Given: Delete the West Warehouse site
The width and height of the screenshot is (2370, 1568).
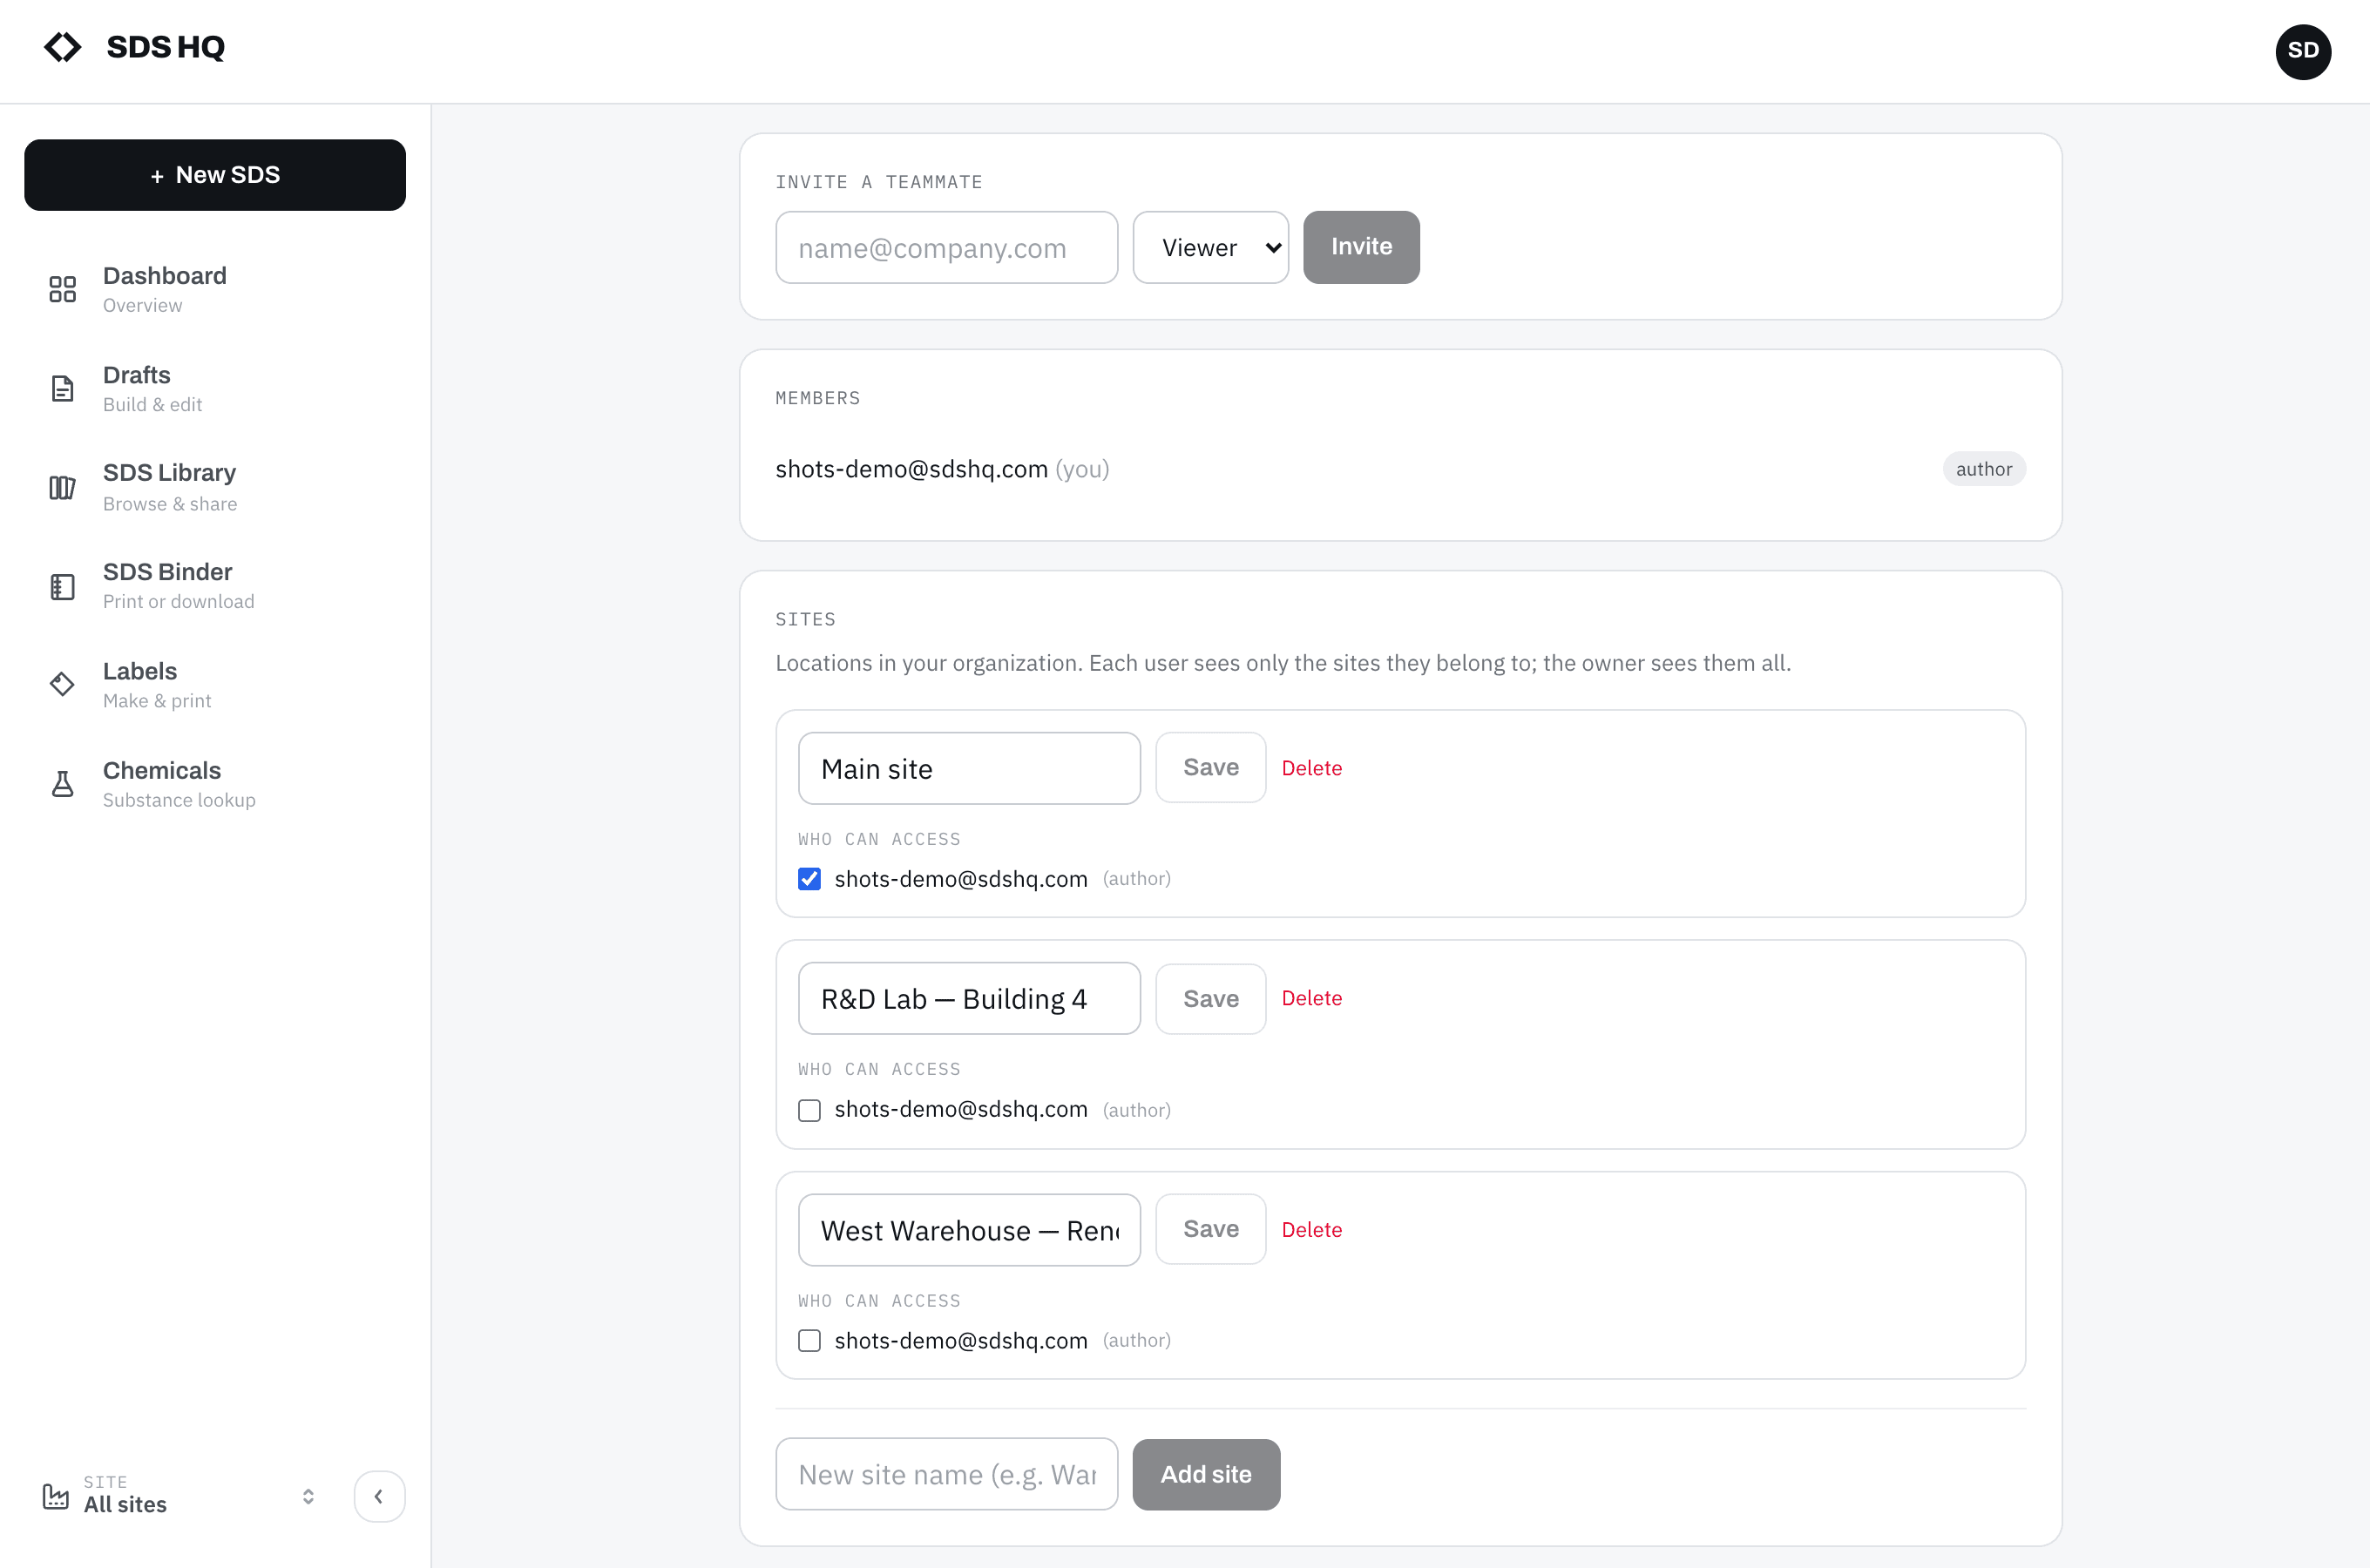Looking at the screenshot, I should pyautogui.click(x=1311, y=1230).
